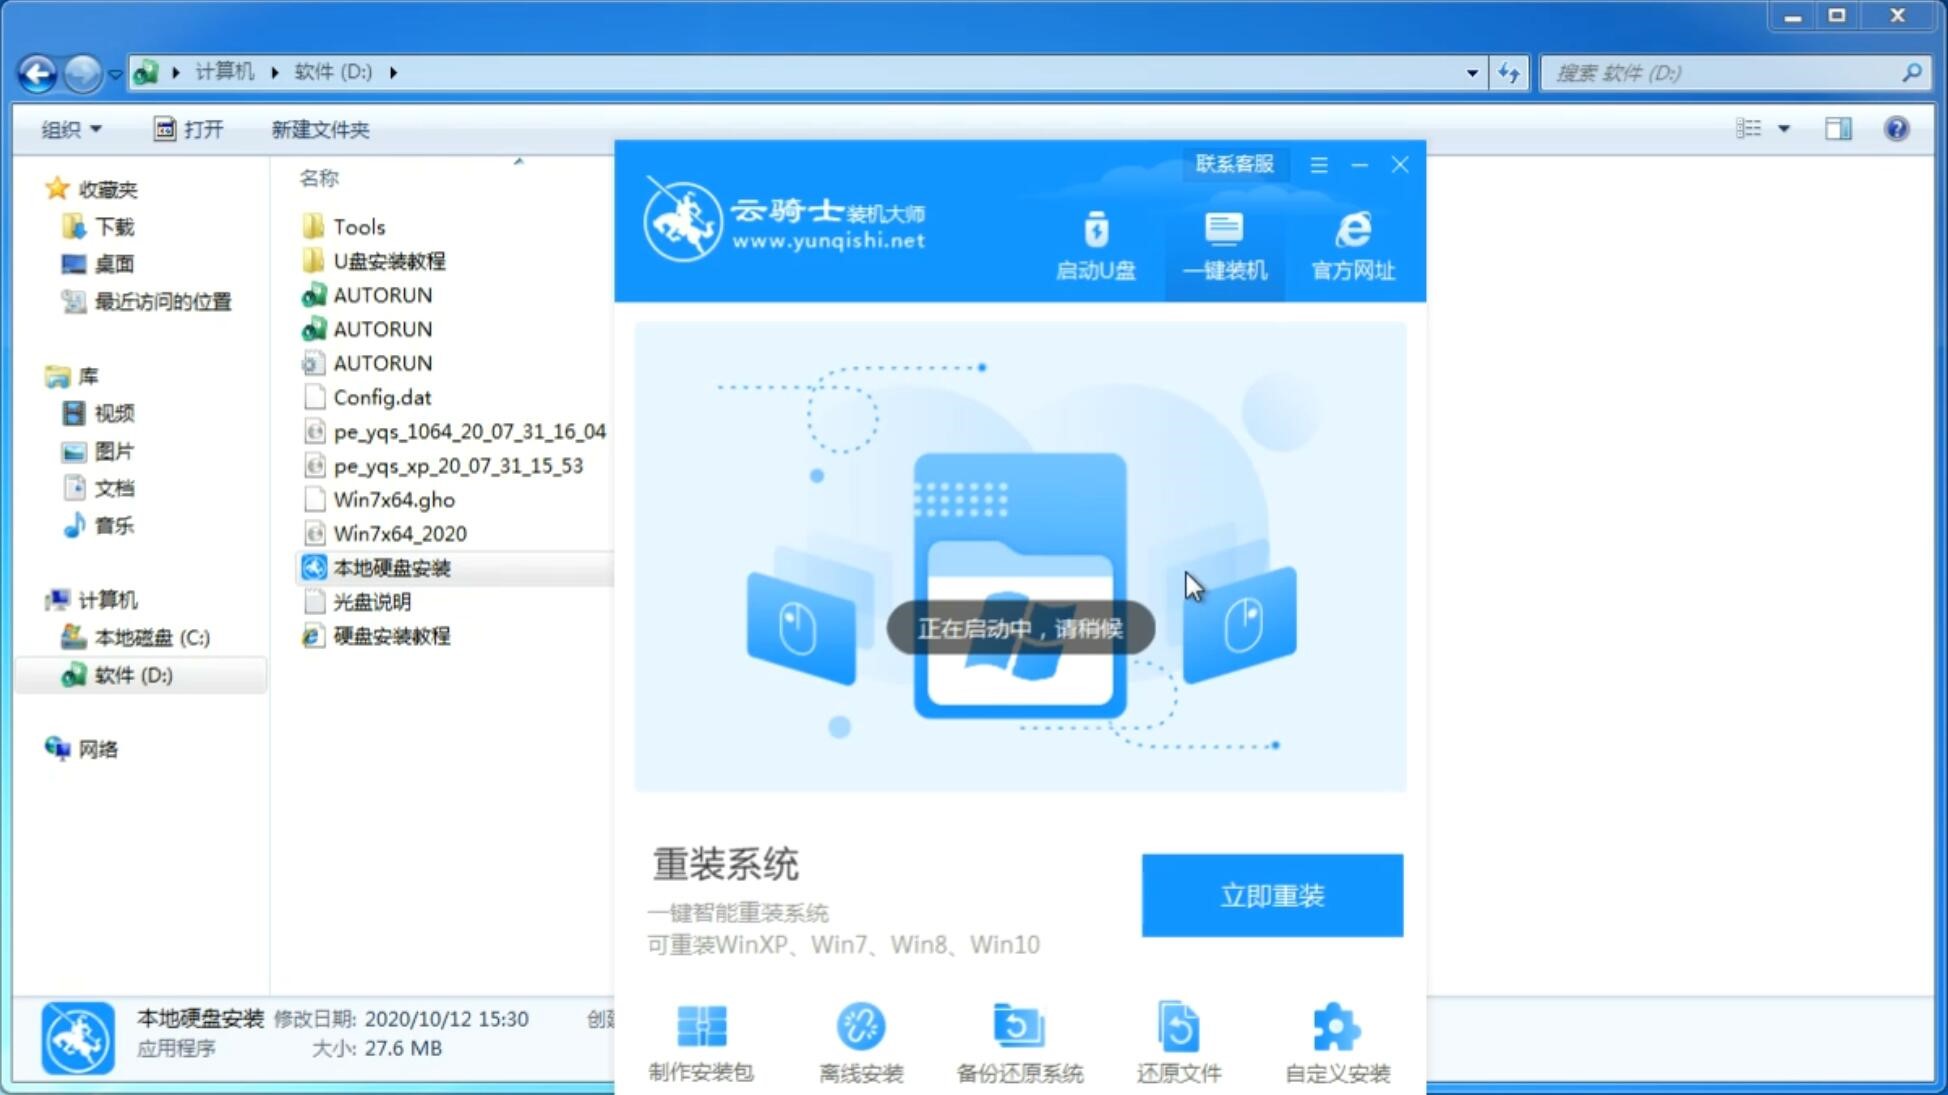Click the 立即重装 (Reinstall Now) button
The width and height of the screenshot is (1948, 1095).
tap(1272, 896)
